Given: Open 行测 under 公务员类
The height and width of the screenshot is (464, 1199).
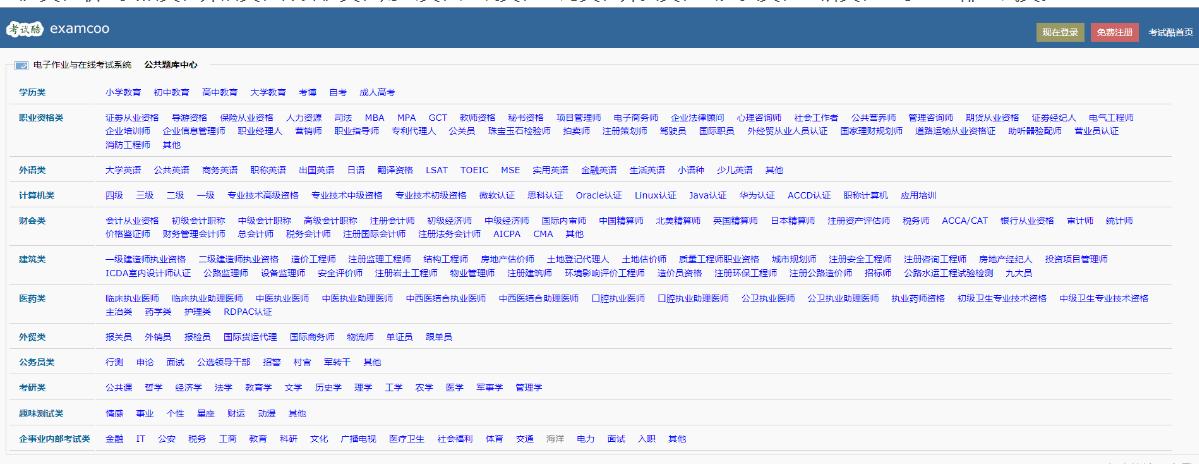Looking at the screenshot, I should pos(114,362).
